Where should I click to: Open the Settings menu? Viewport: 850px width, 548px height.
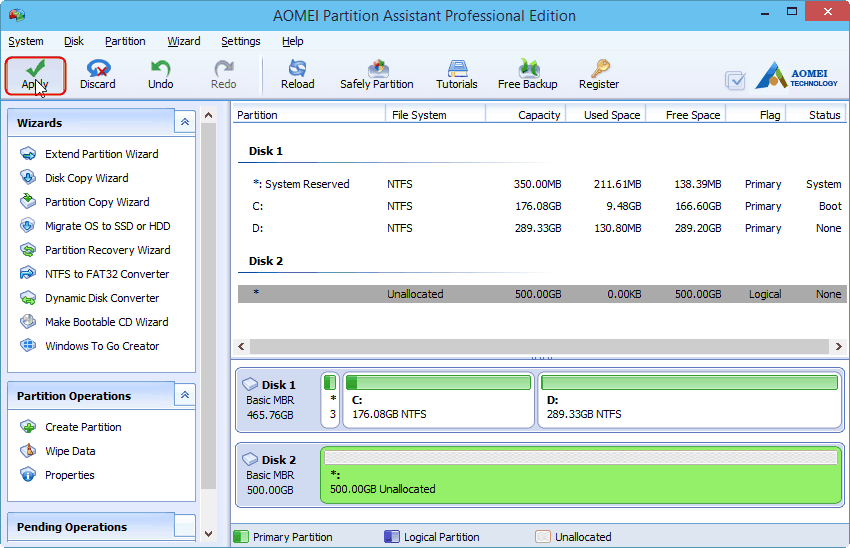tap(240, 41)
